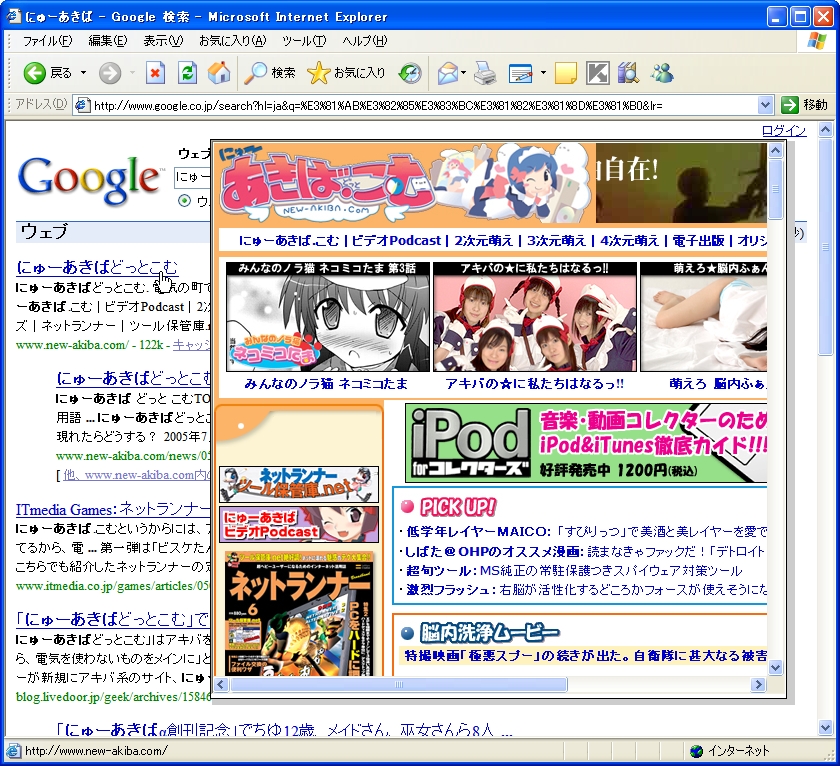Open ITmedia Games search result link
Viewport: 840px width, 766px height.
[x=112, y=508]
